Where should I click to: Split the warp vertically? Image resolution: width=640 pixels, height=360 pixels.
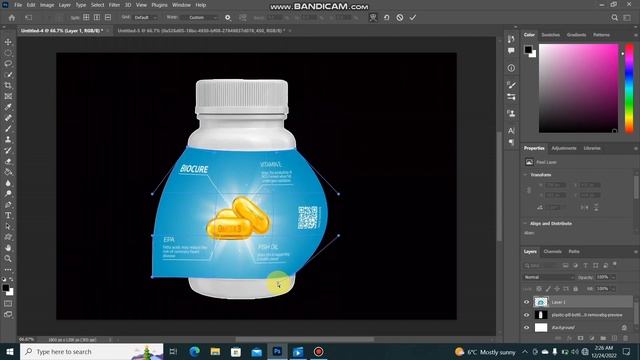pyautogui.click(x=97, y=18)
